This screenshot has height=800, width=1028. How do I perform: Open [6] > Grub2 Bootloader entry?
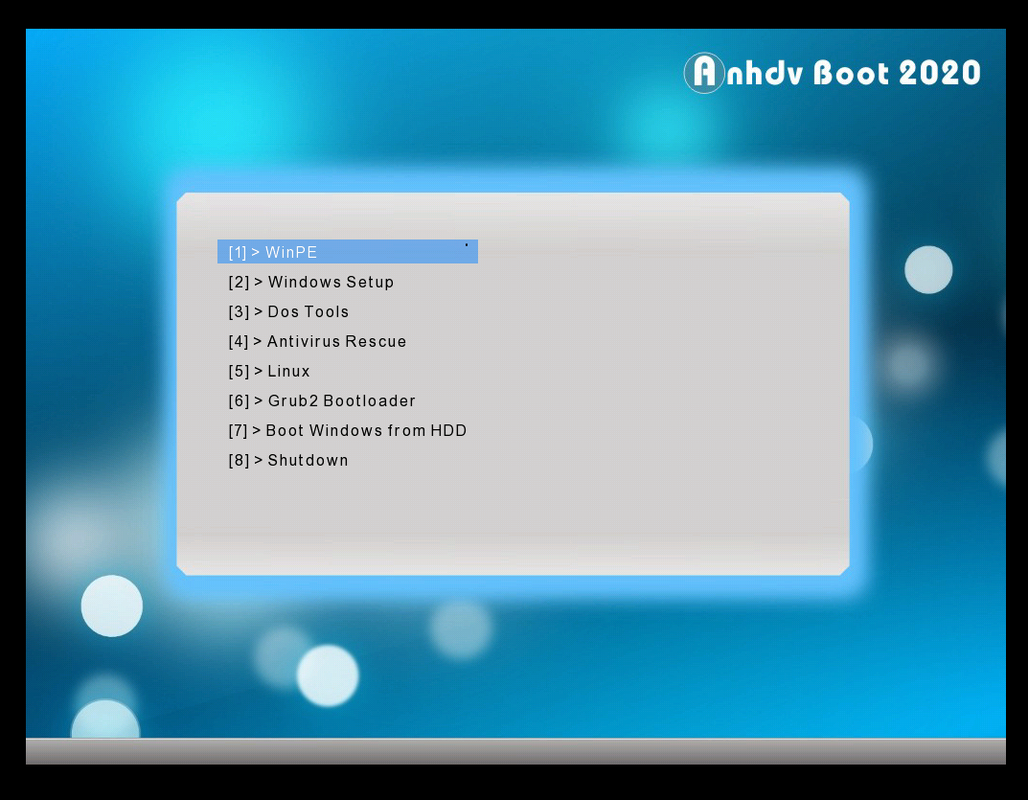coord(322,401)
